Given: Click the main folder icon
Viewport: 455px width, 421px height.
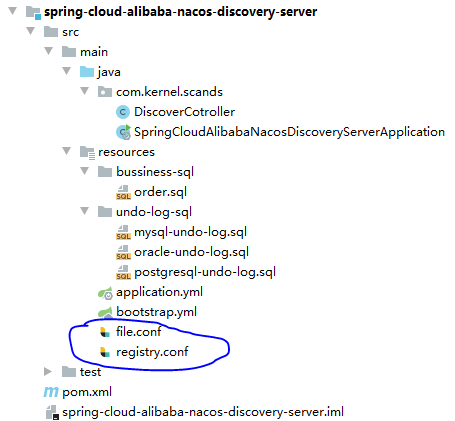Looking at the screenshot, I should coord(69,52).
